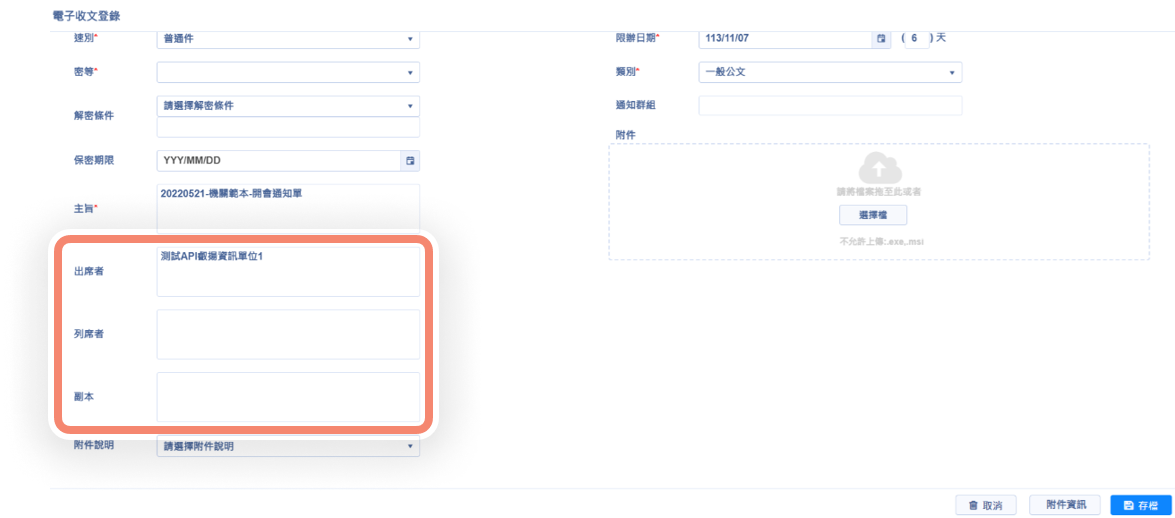The width and height of the screenshot is (1175, 518).
Task: Open the 密等 dropdown
Action: (288, 72)
